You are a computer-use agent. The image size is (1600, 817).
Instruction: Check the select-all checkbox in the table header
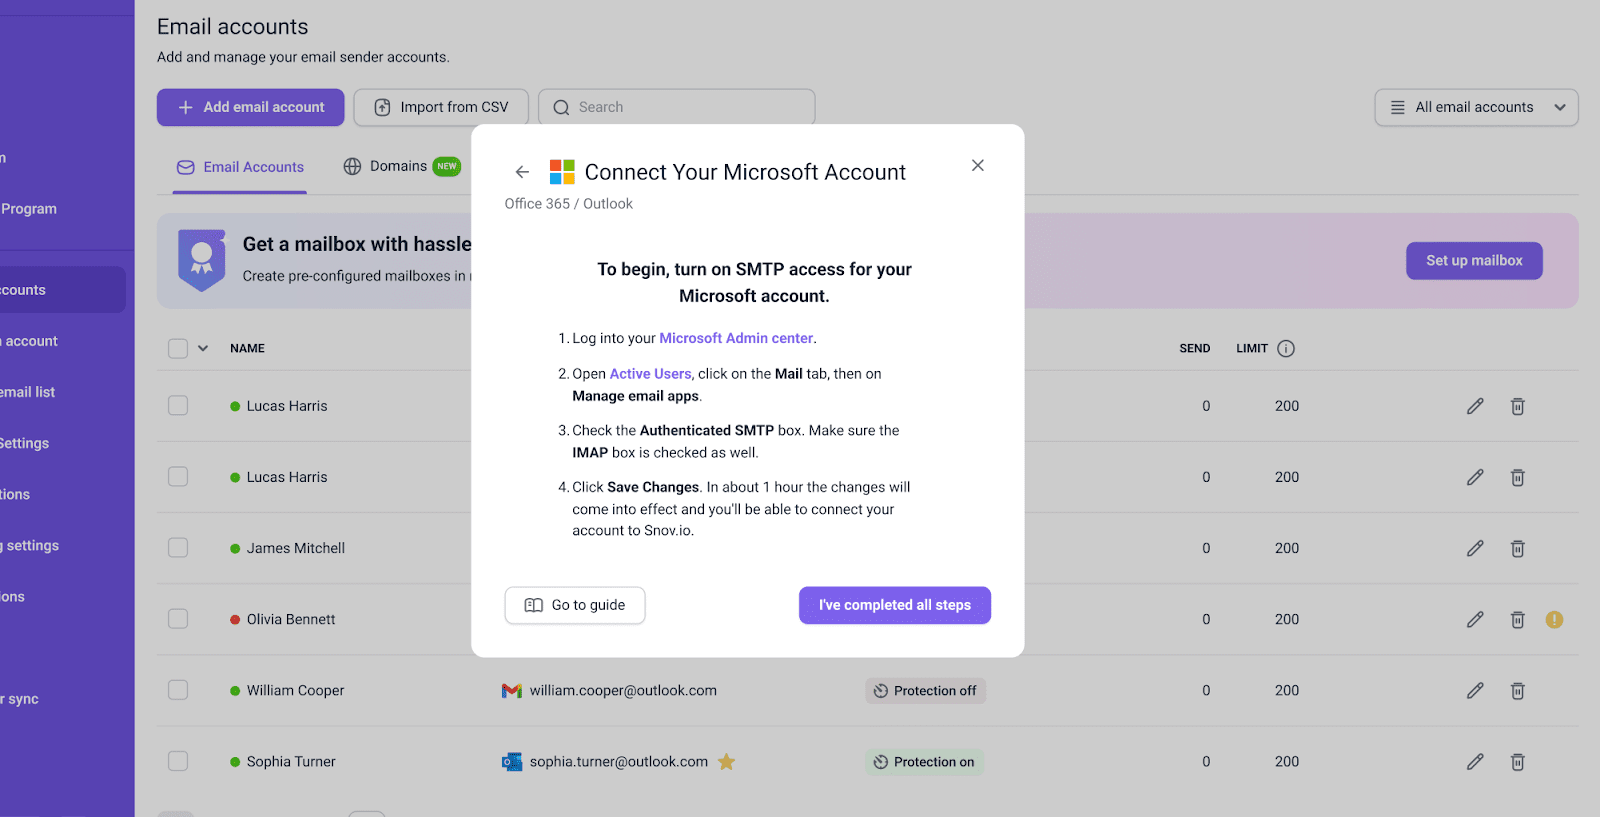point(178,348)
